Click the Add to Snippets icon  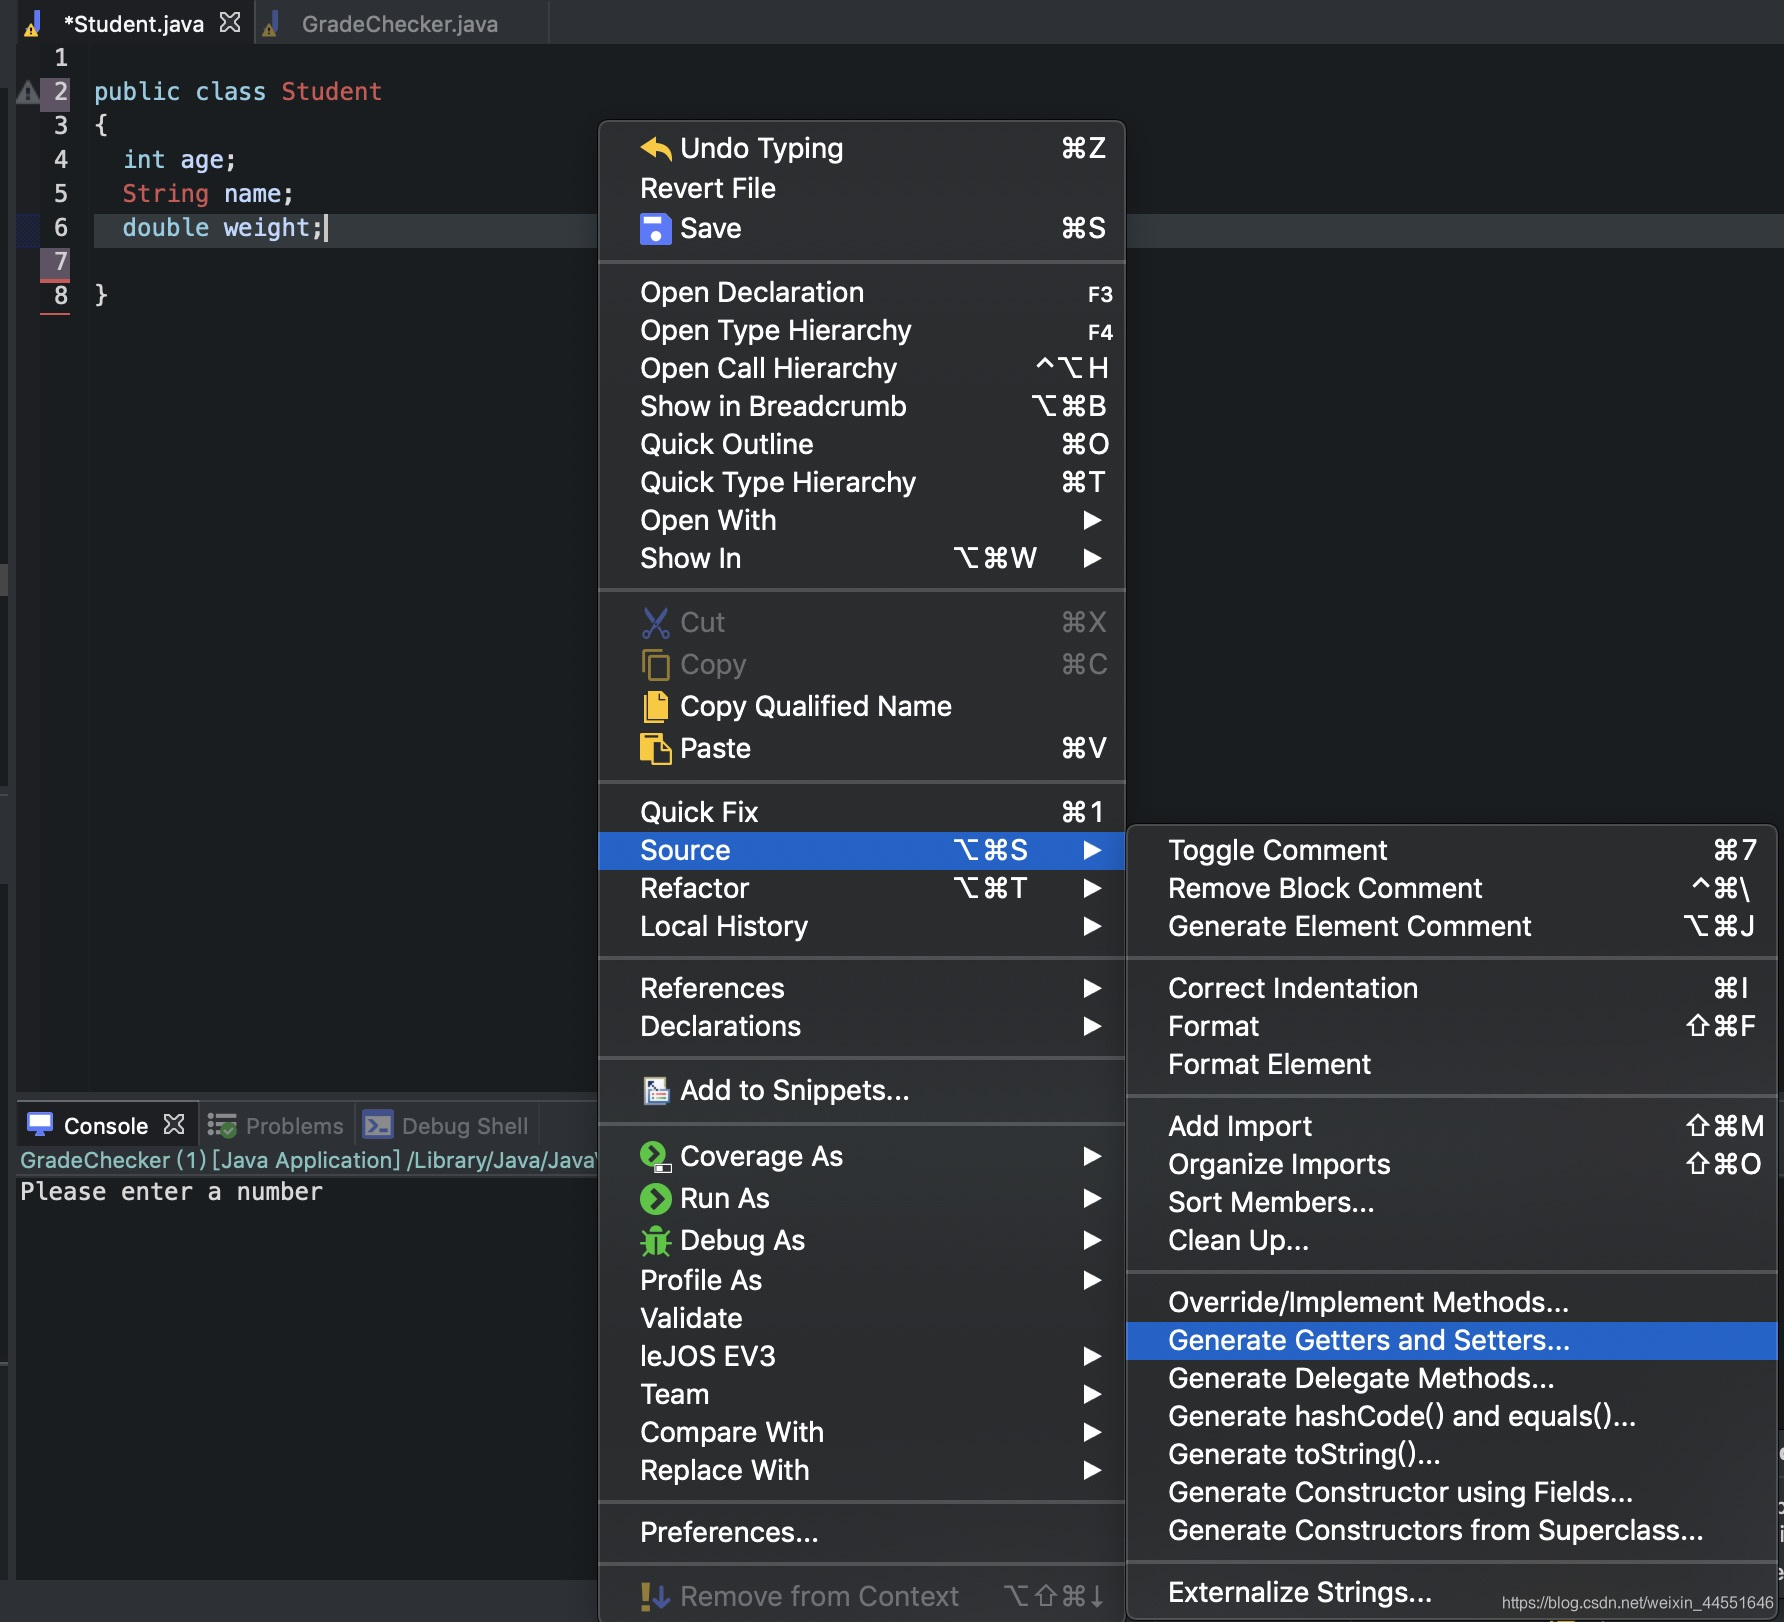656,1091
